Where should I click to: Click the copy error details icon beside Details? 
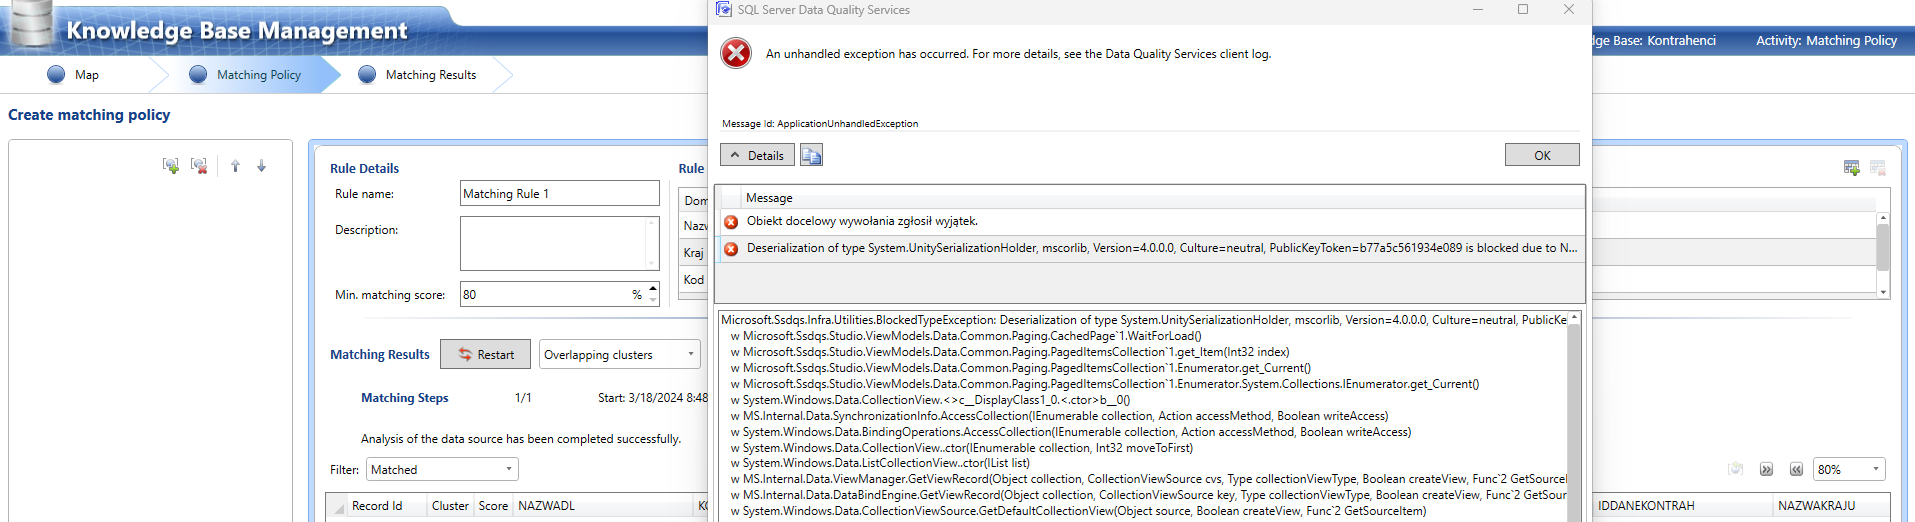tap(811, 155)
